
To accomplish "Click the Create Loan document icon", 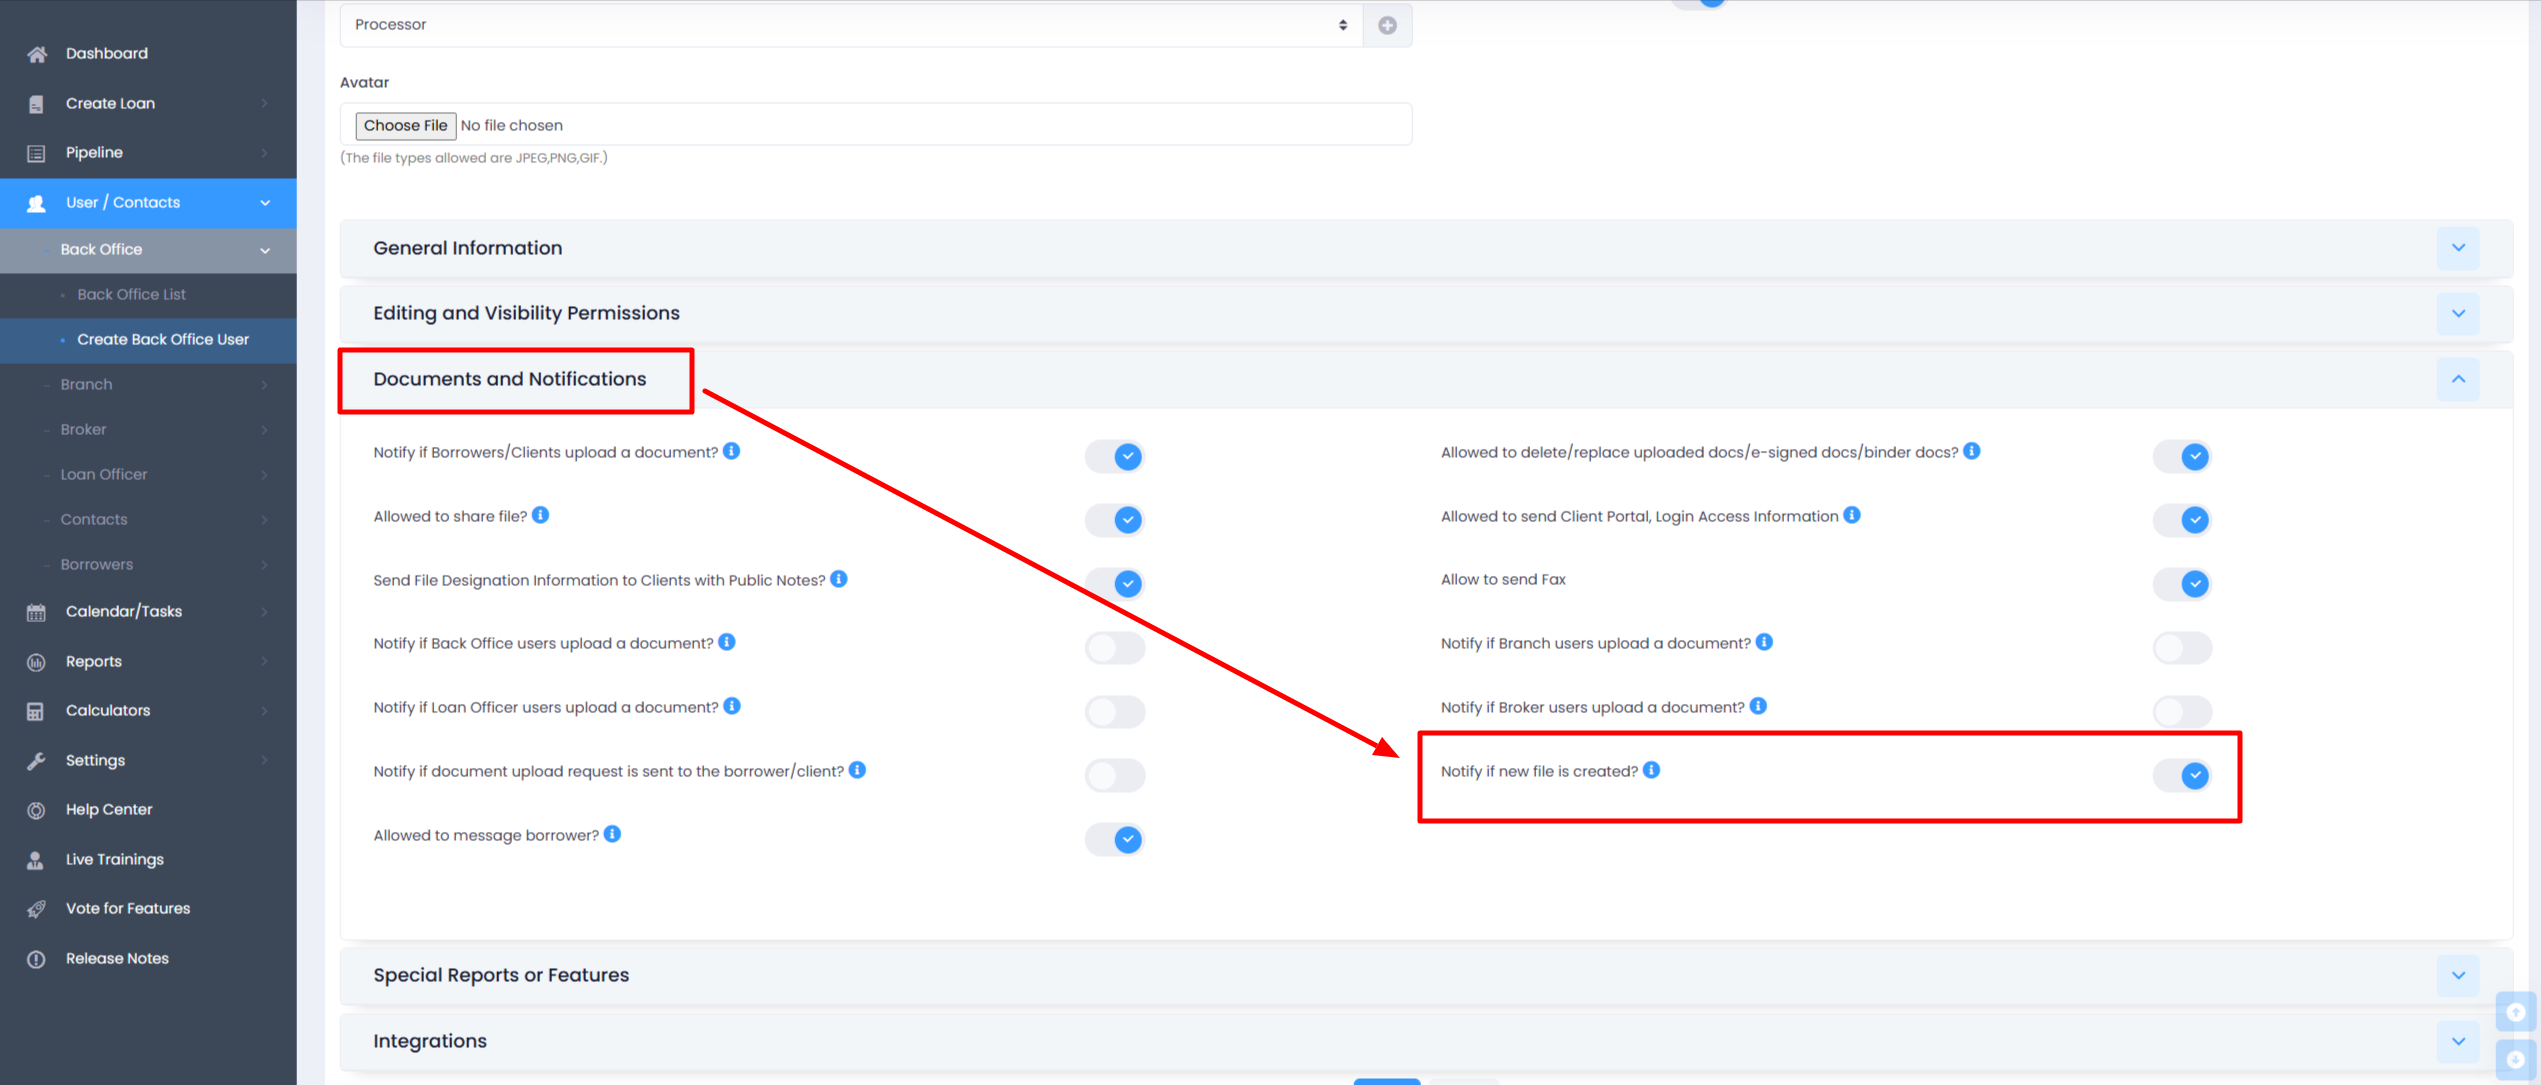I will click(x=37, y=104).
